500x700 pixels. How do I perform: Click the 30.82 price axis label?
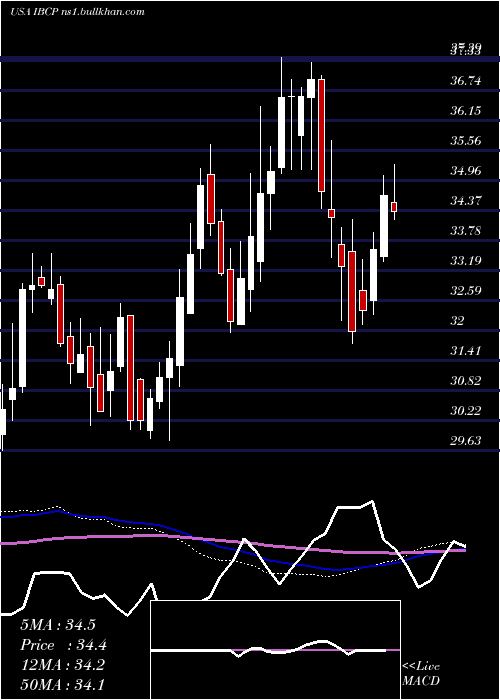[x=466, y=380]
